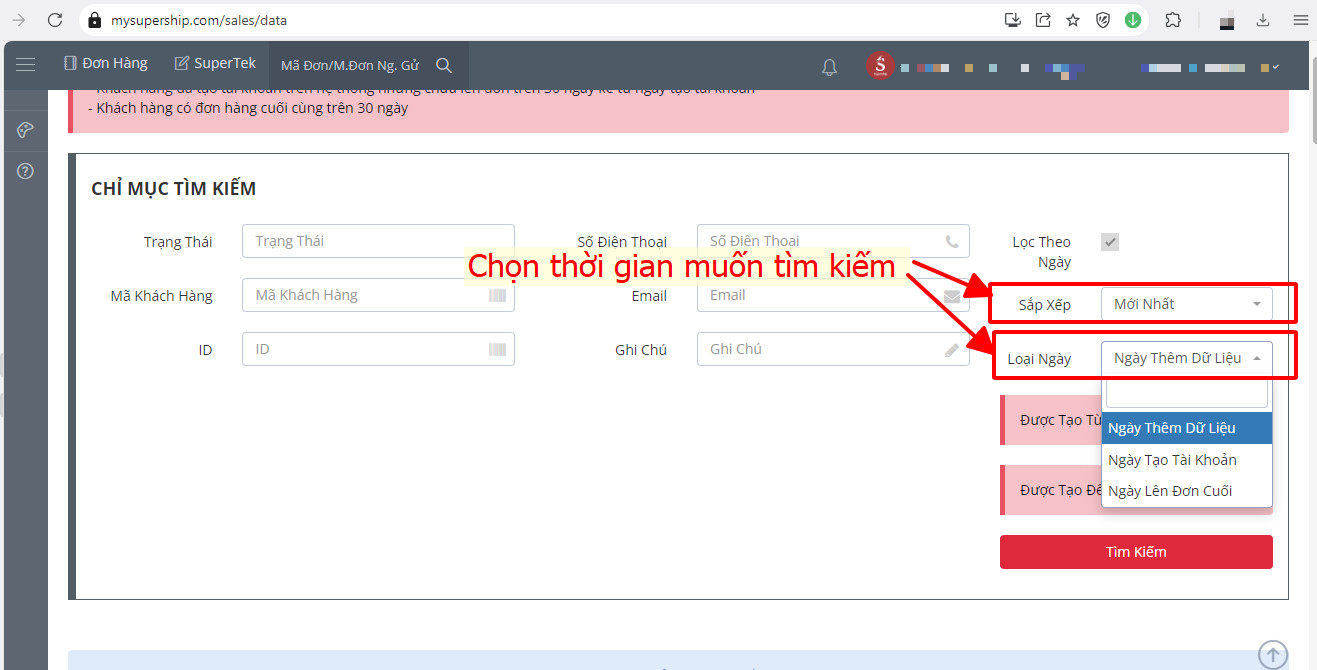
Task: Click the red Tìm Kiếm button
Action: [1135, 551]
